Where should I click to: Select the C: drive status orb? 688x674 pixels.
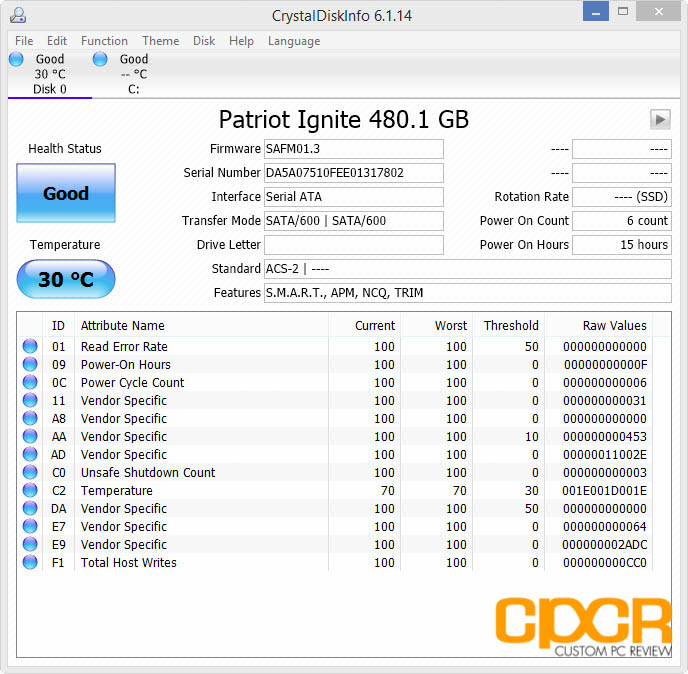click(x=100, y=59)
